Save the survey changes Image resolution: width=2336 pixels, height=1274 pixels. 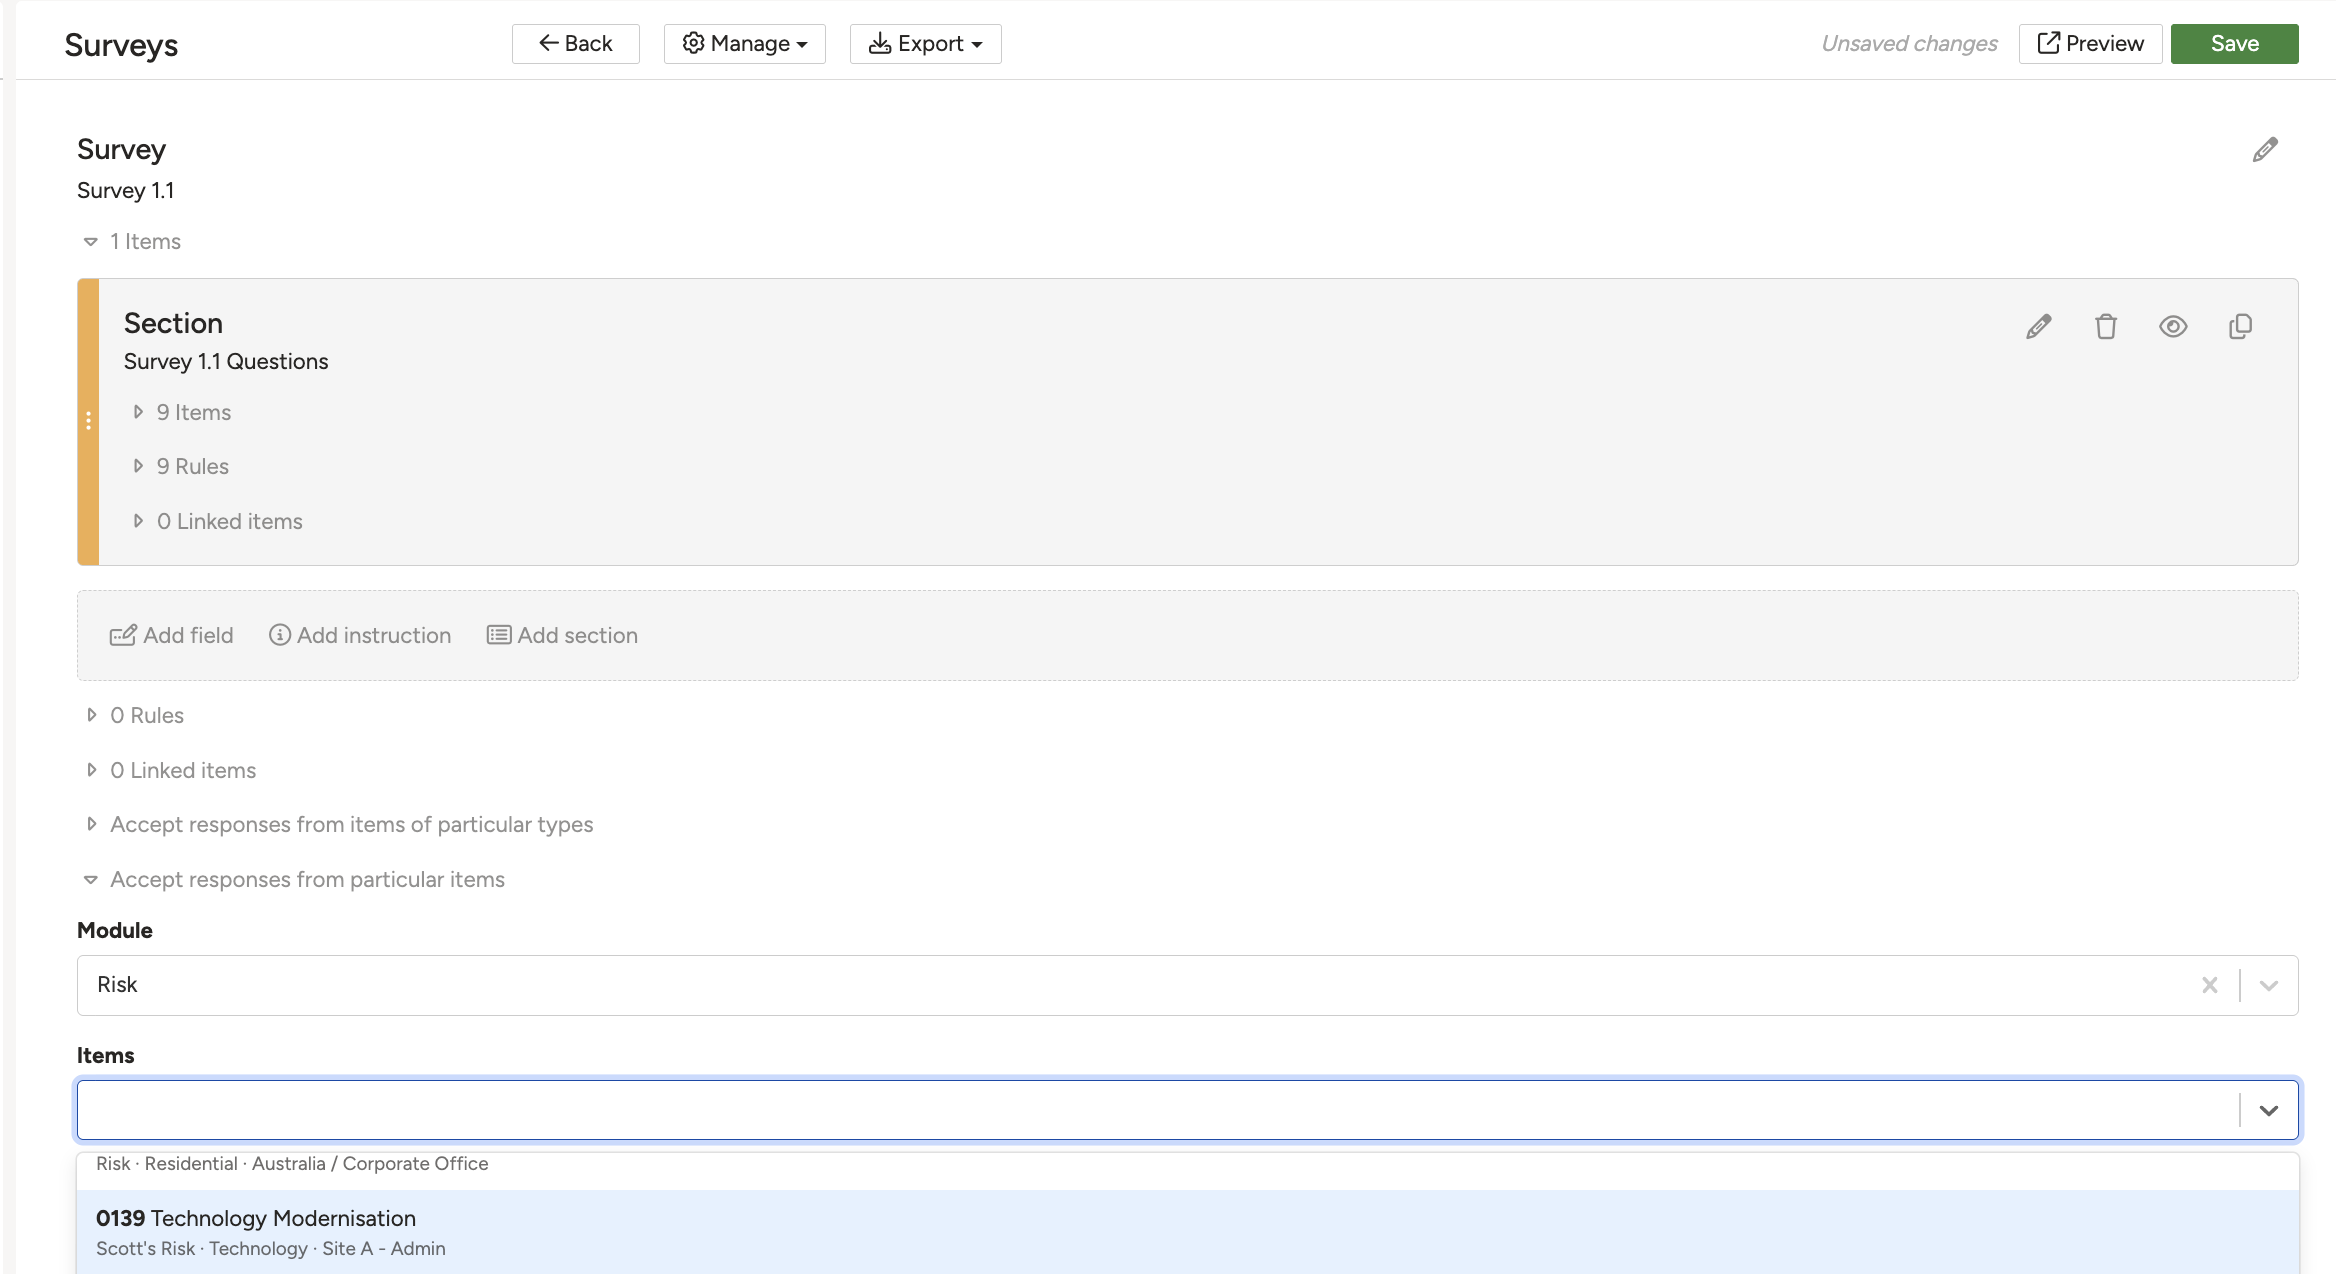2235,44
